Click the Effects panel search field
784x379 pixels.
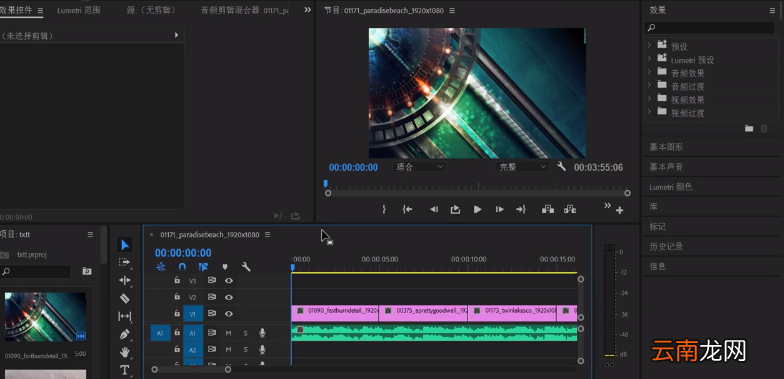point(710,28)
